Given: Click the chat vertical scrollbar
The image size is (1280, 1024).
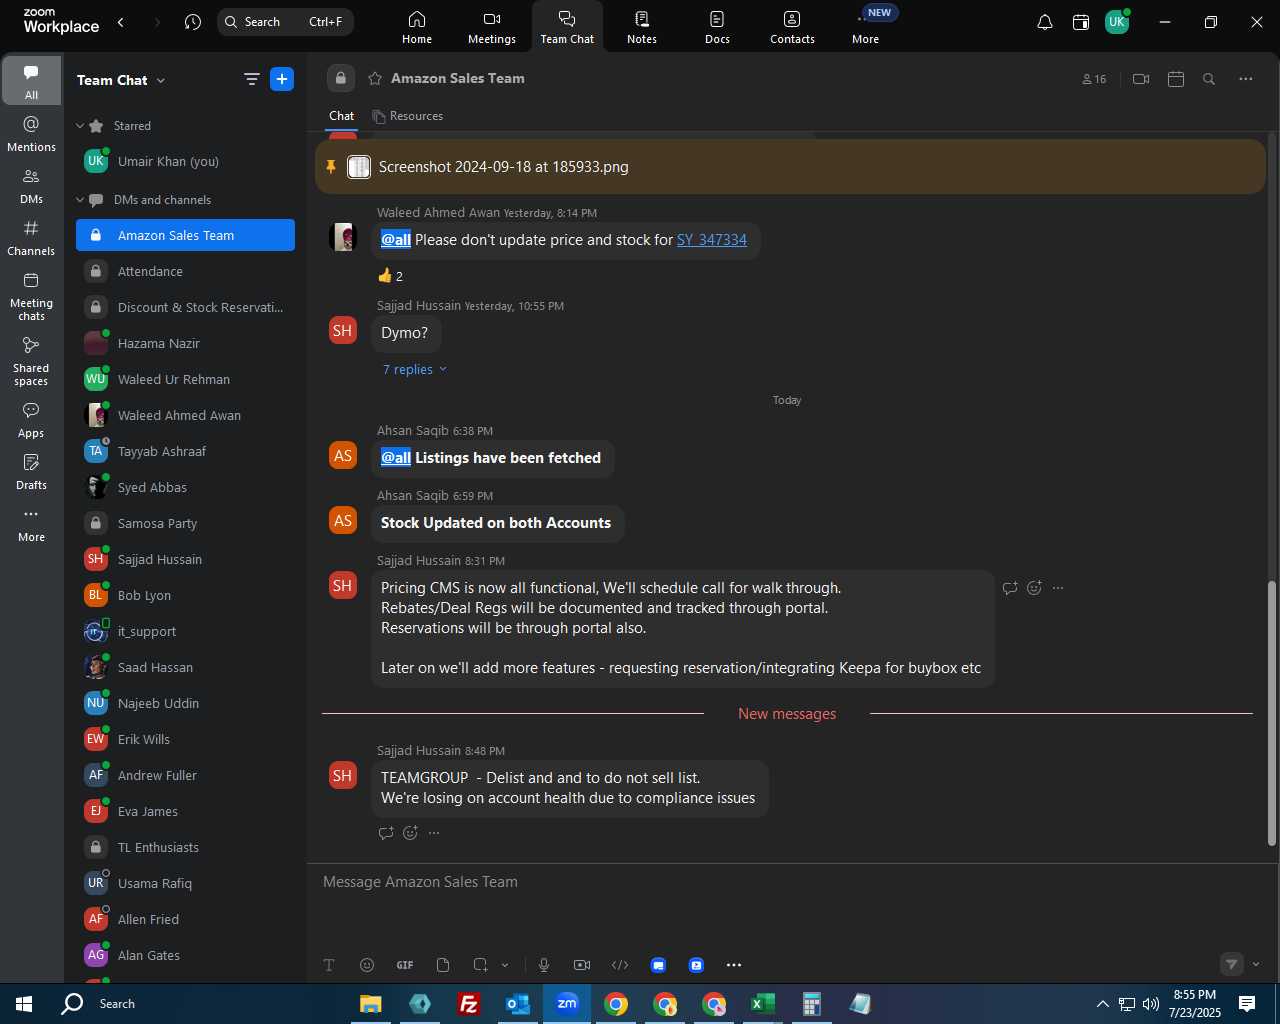Looking at the screenshot, I should [1272, 713].
